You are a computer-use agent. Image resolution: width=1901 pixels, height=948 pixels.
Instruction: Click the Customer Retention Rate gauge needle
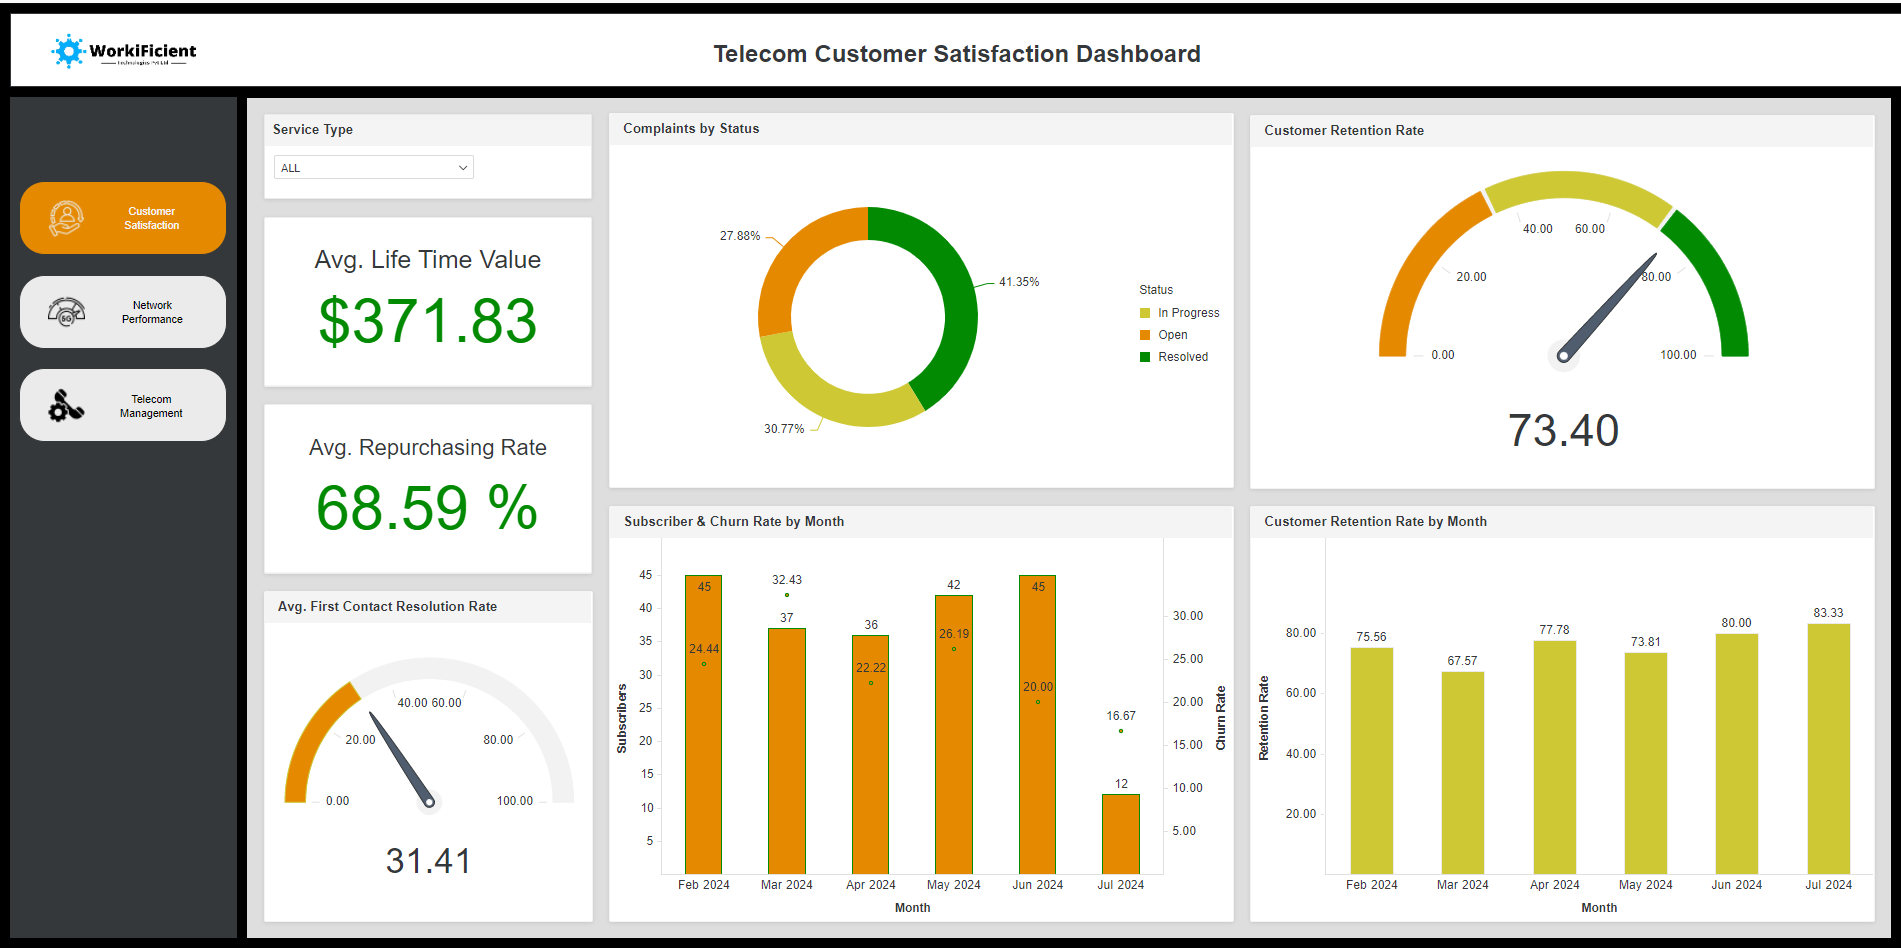tap(1608, 306)
